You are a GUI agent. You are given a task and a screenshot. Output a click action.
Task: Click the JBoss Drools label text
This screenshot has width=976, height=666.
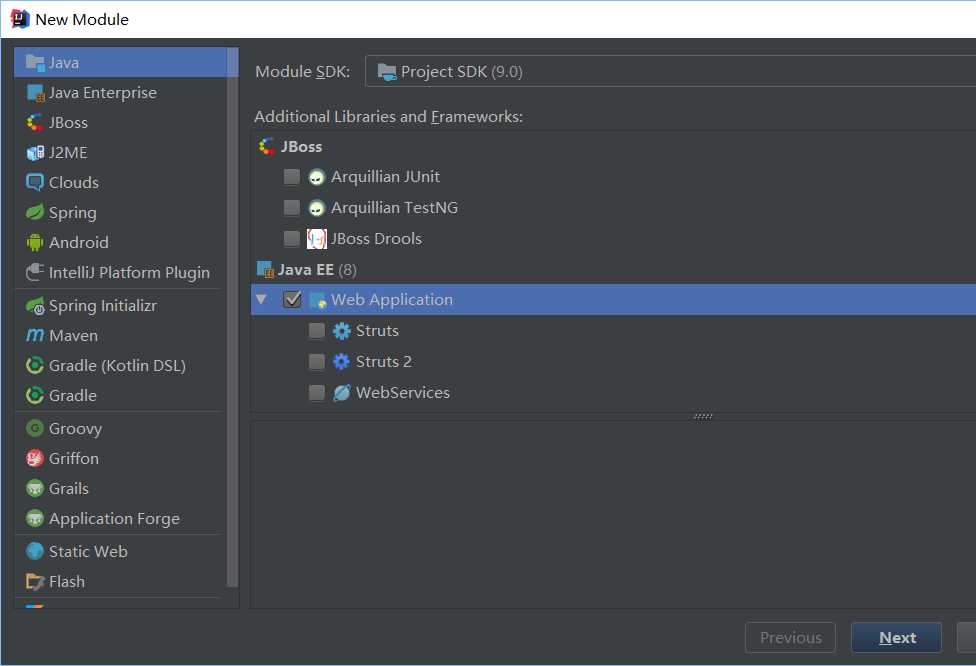pos(376,239)
